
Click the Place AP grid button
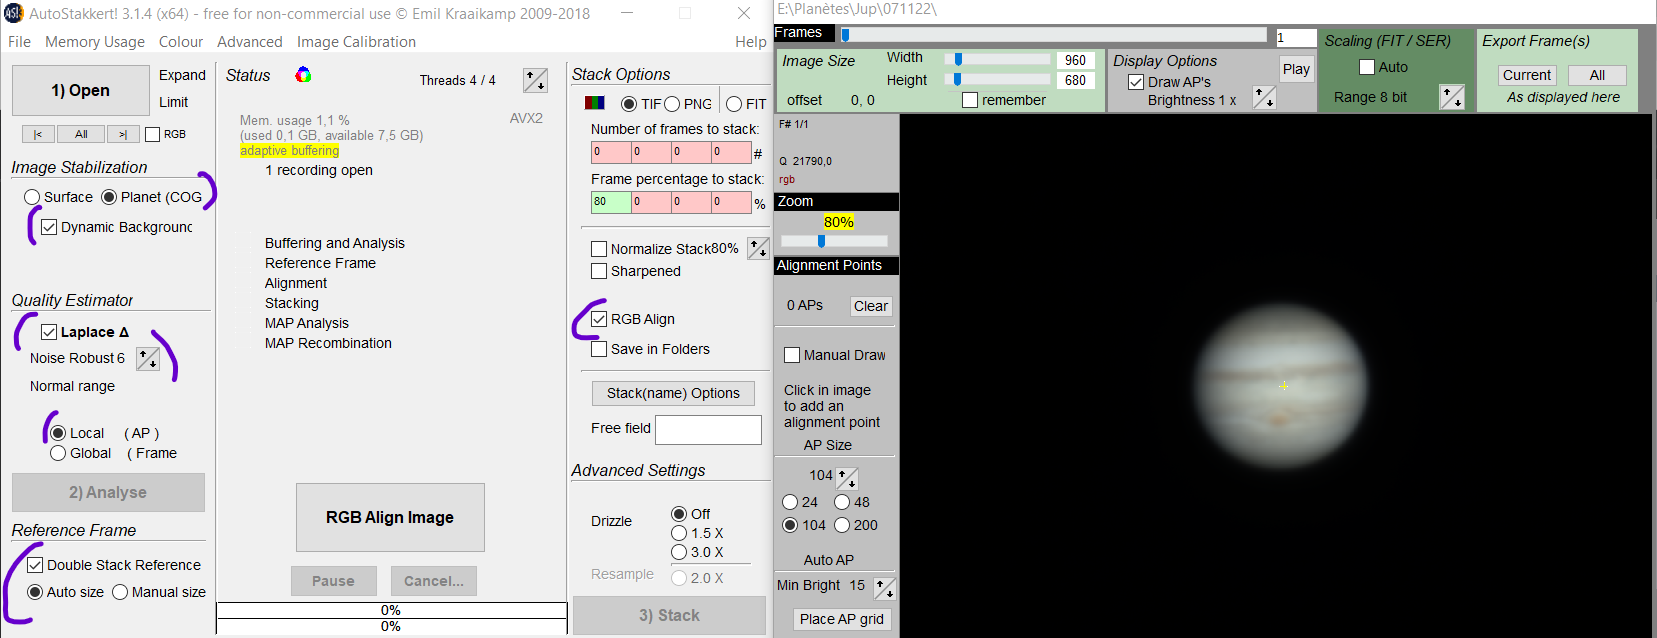tap(841, 619)
